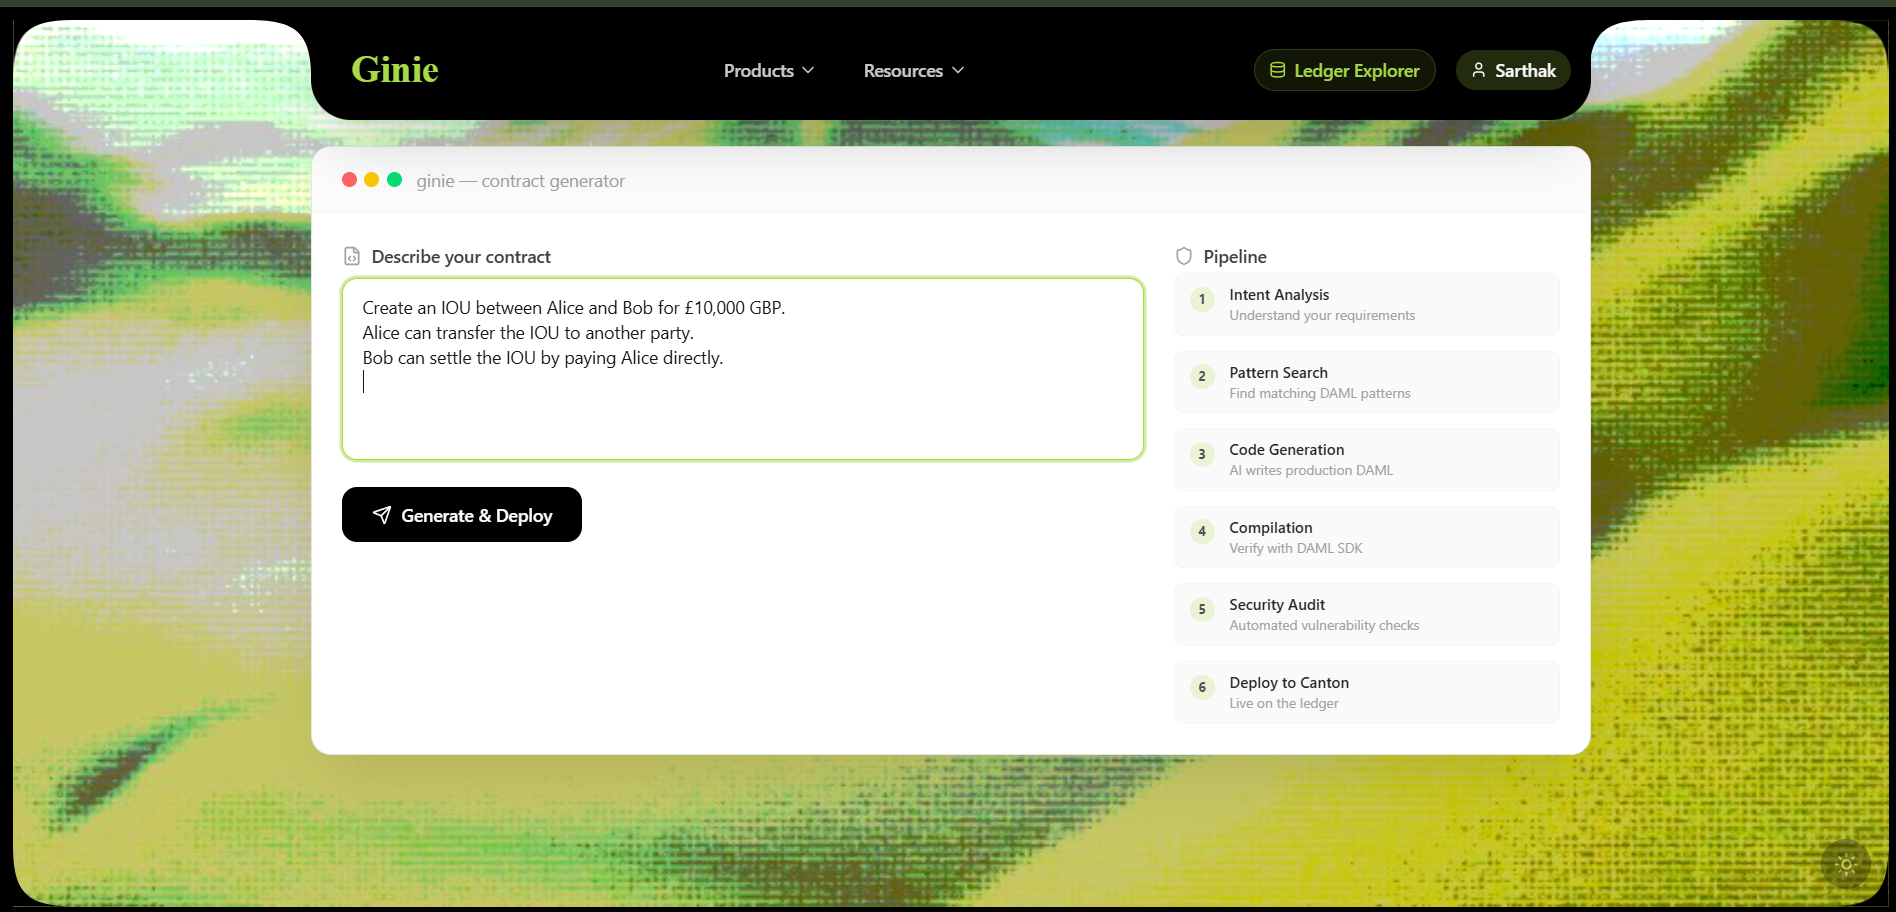The width and height of the screenshot is (1896, 912).
Task: Click the Ginie logo
Action: tap(395, 69)
